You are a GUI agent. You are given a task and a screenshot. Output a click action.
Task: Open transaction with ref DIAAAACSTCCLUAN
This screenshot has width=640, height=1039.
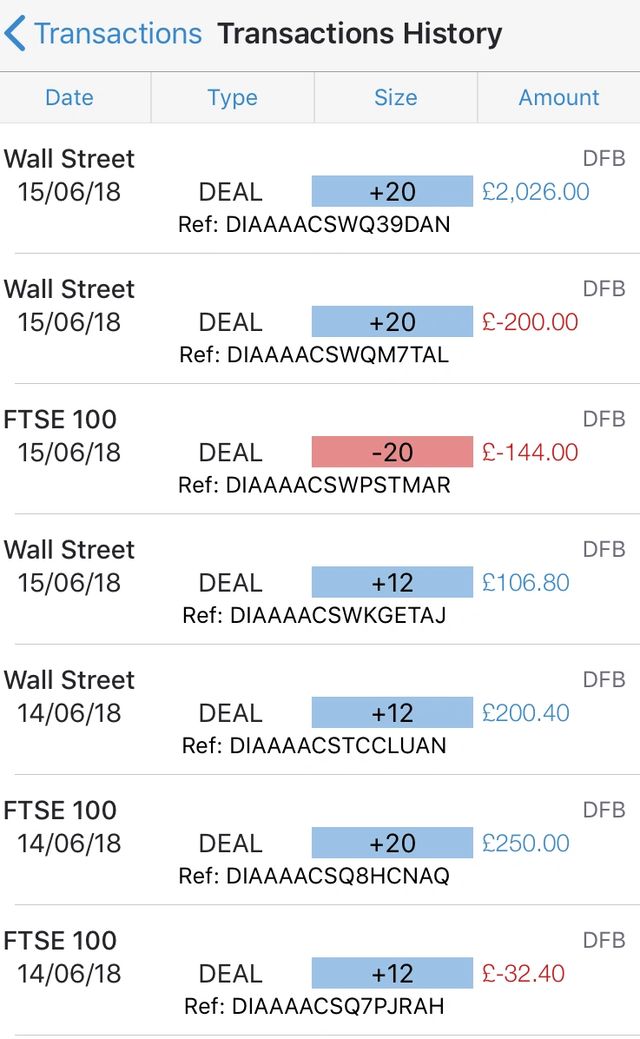pos(314,746)
